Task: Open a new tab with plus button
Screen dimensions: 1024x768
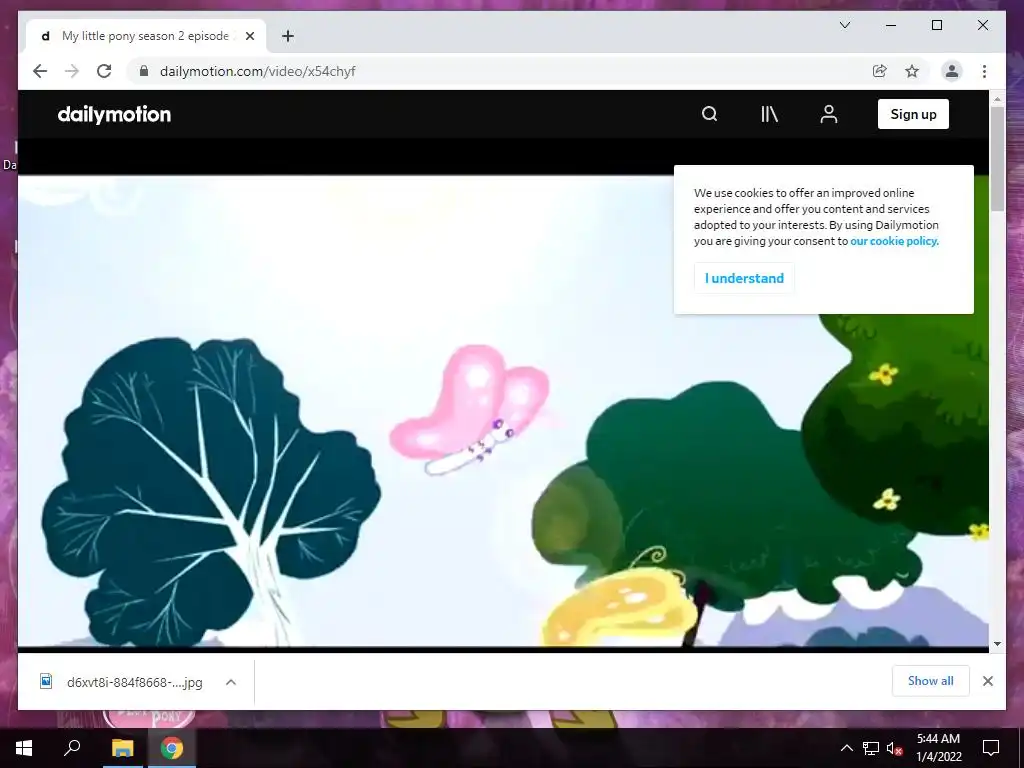Action: [x=287, y=36]
